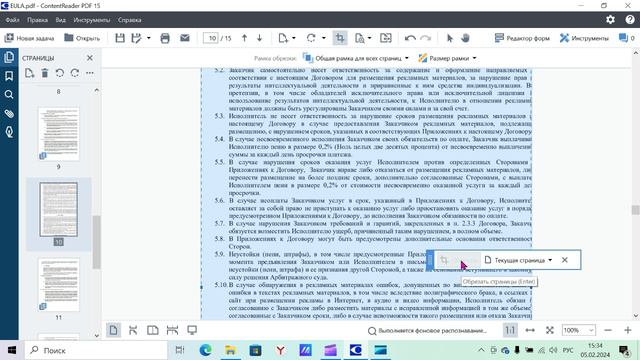Open the Файл menu
Image resolution: width=640 pixels, height=360 pixels.
13,20
